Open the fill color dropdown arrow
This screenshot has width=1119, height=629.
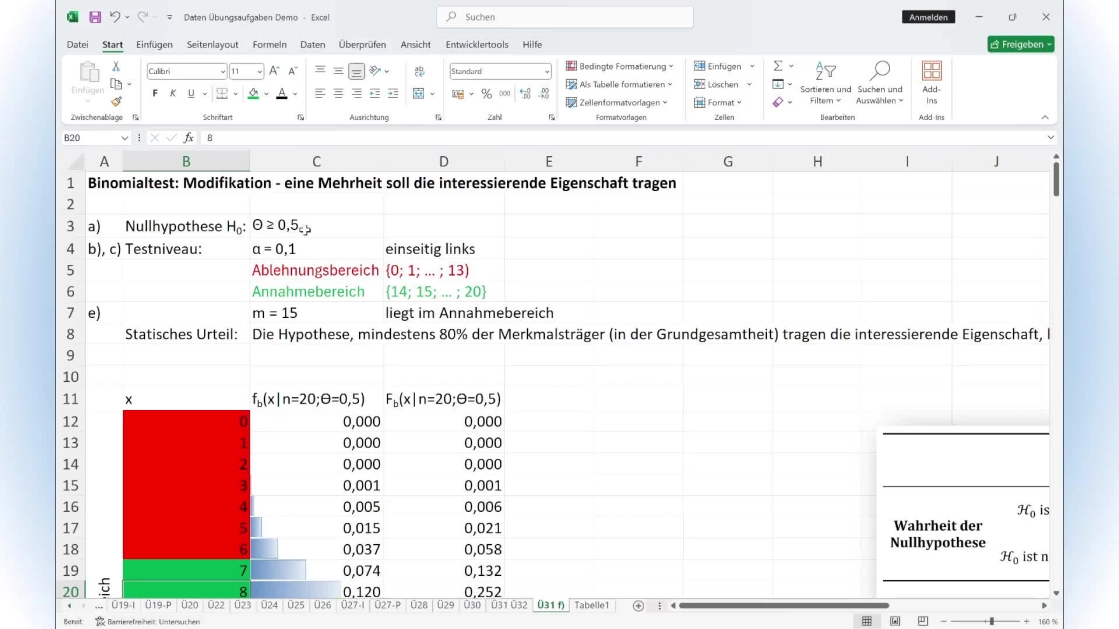266,94
